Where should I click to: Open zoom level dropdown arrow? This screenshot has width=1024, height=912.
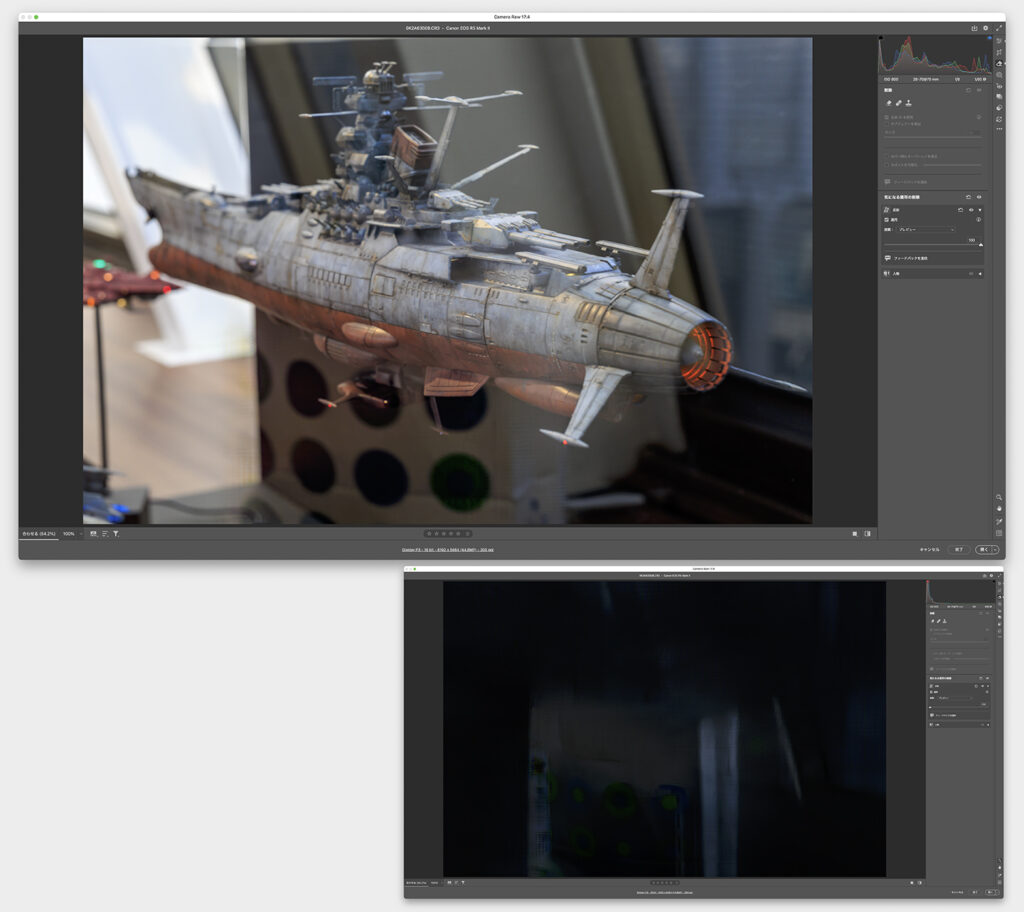coord(81,534)
